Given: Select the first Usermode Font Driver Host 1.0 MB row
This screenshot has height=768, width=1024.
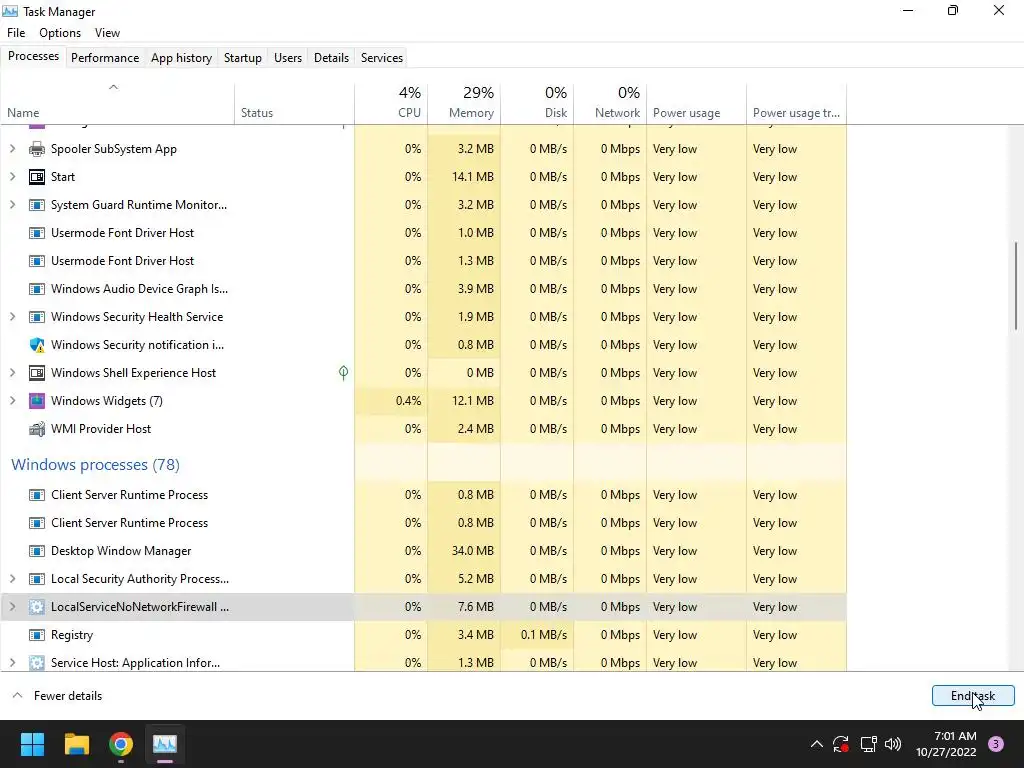Looking at the screenshot, I should (x=423, y=233).
